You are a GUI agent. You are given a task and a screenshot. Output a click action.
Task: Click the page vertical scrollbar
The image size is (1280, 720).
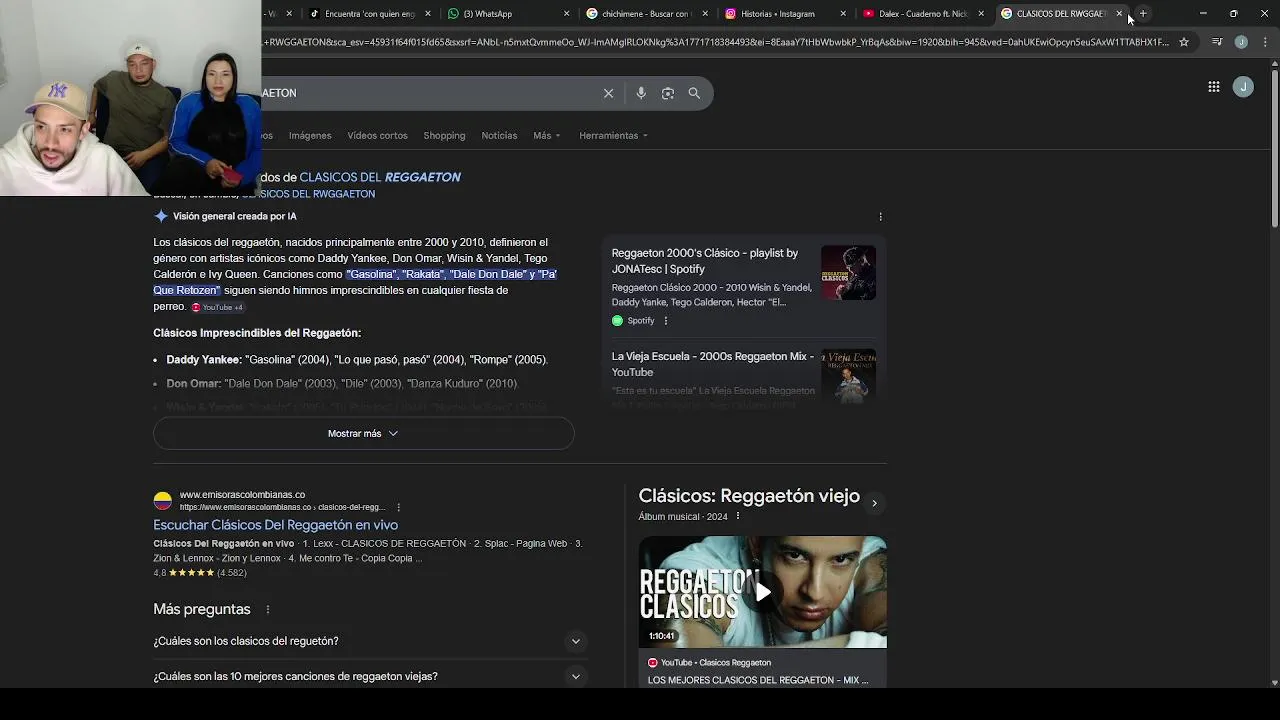[x=1274, y=150]
